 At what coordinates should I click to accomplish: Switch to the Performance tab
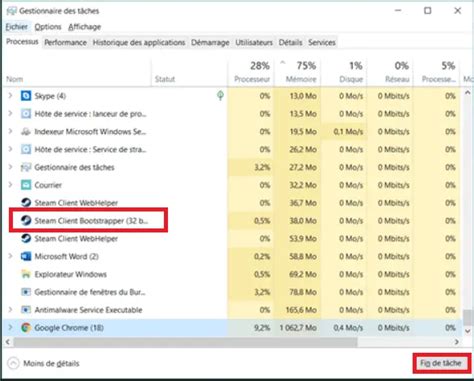(x=65, y=43)
